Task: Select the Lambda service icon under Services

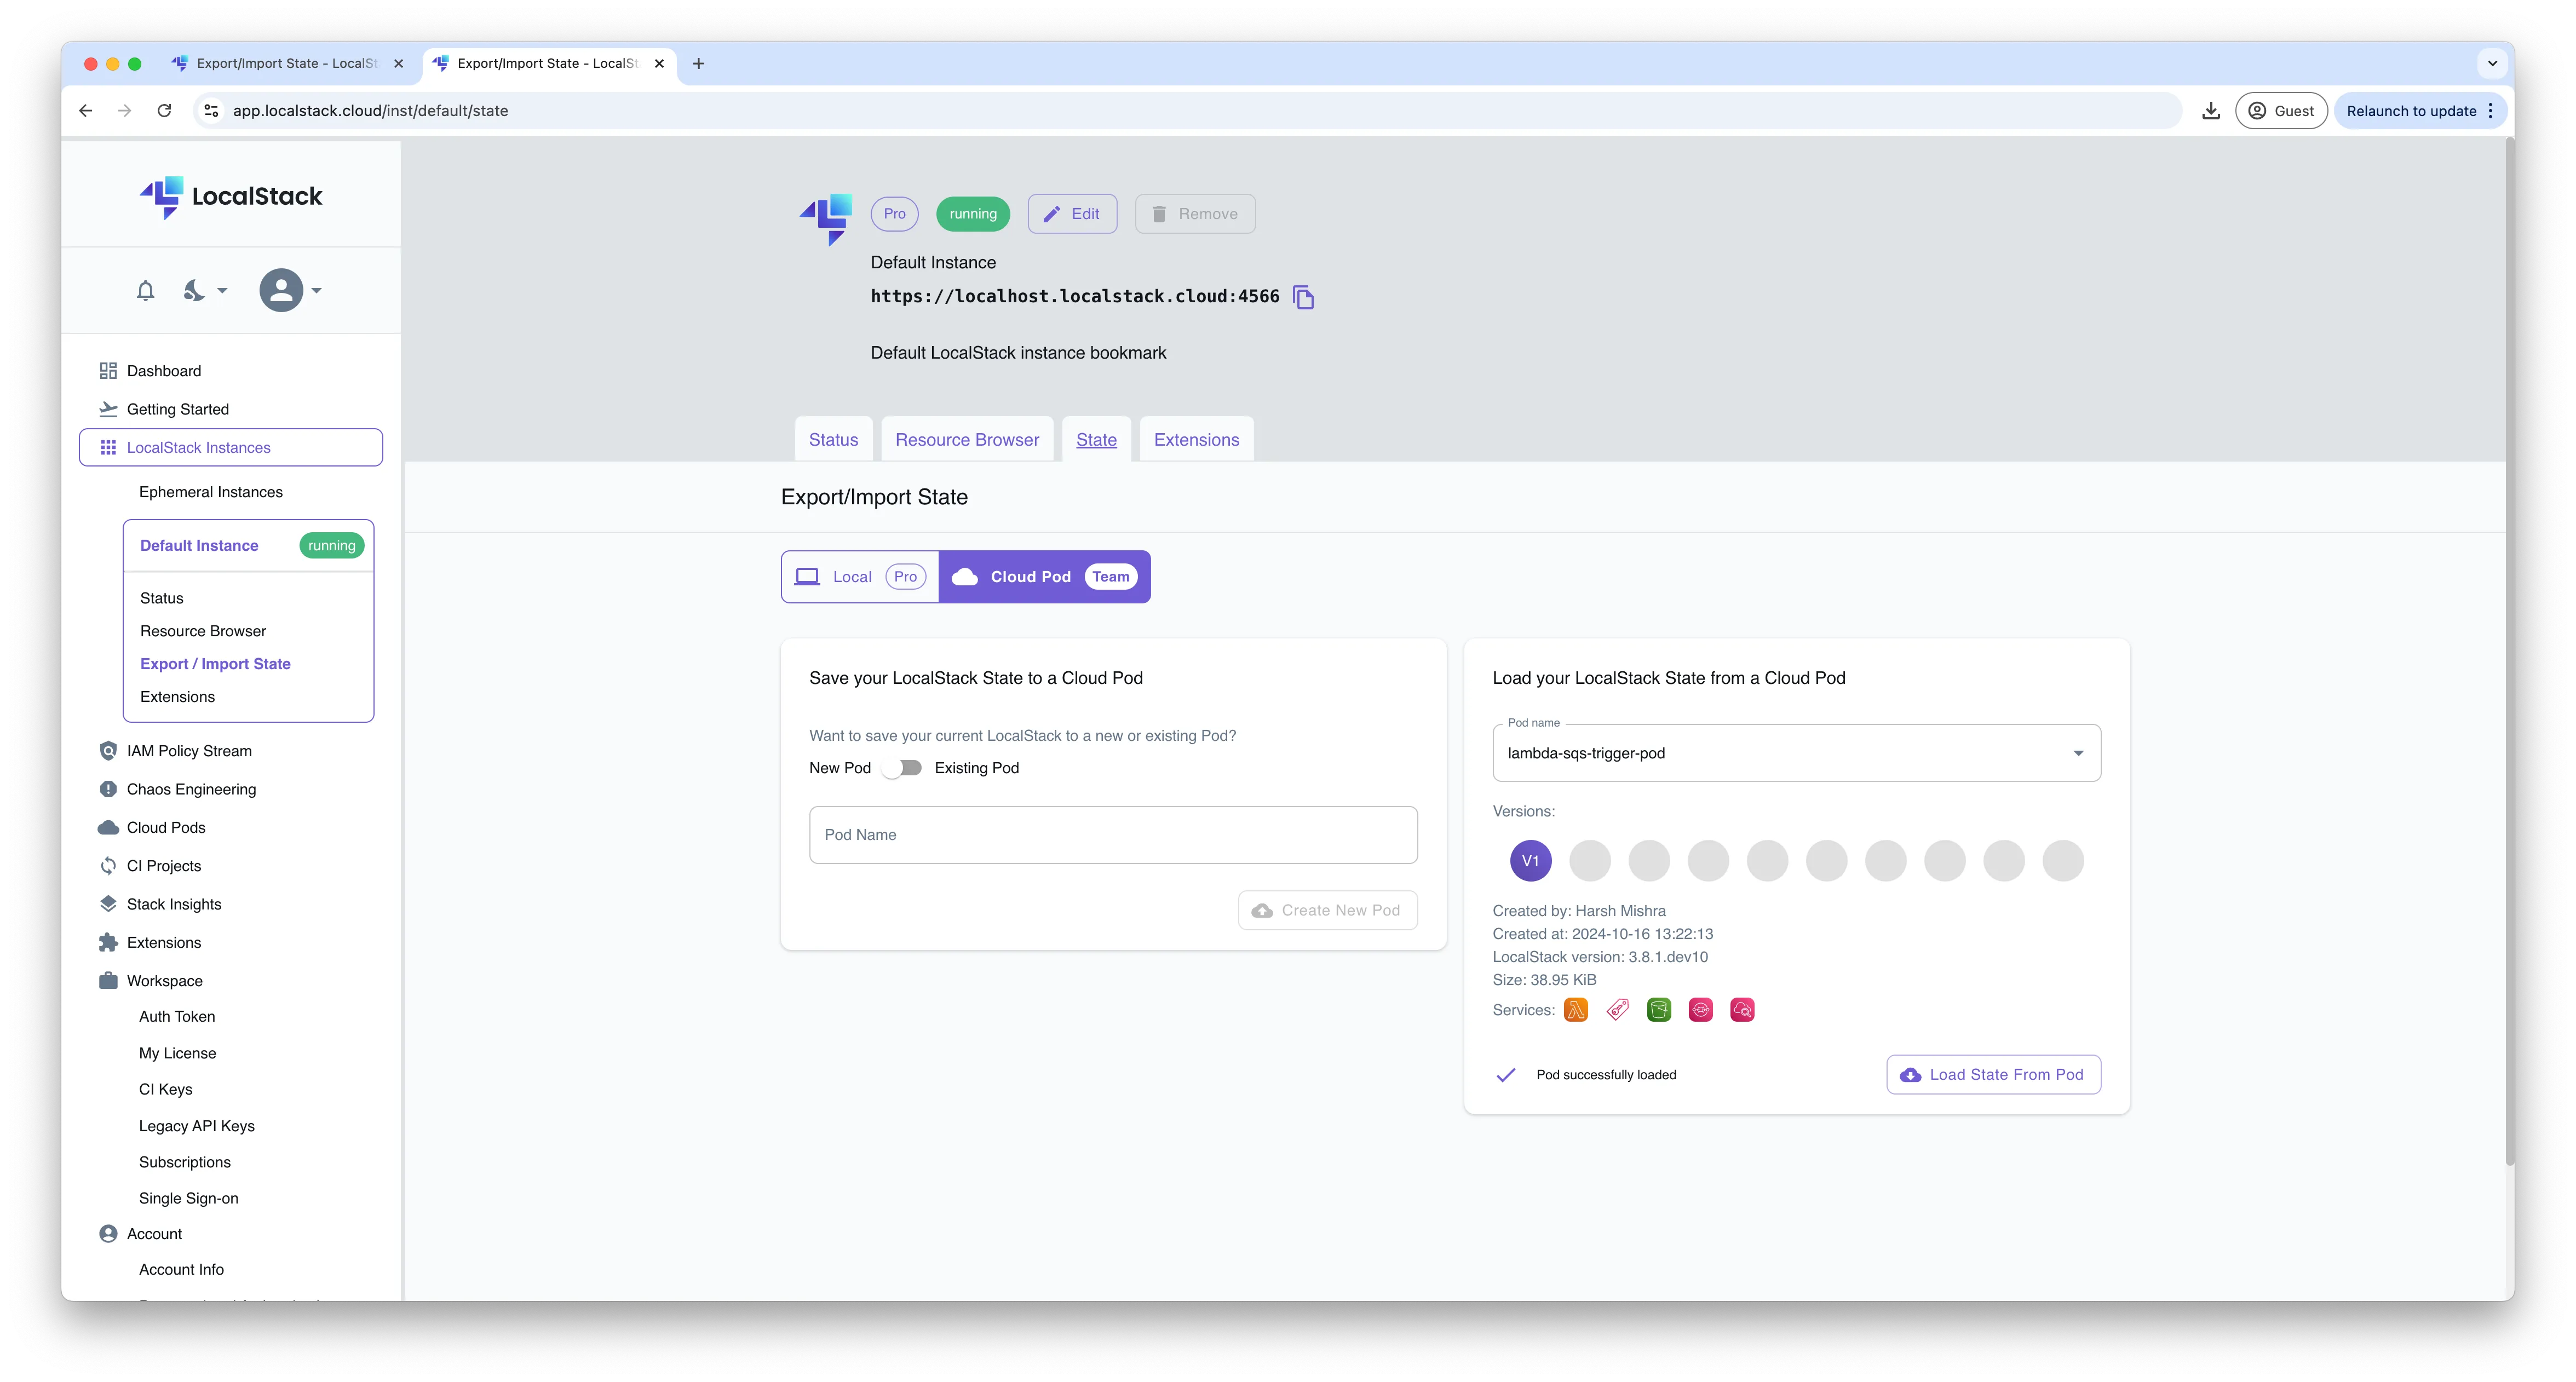Action: [1576, 1009]
